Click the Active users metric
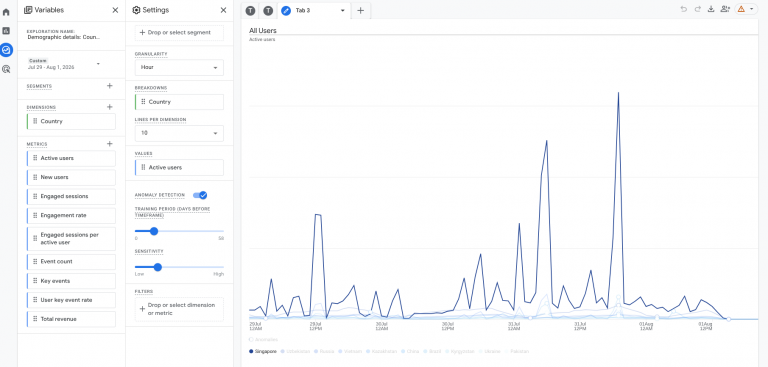Image resolution: width=768 pixels, height=367 pixels. [72, 158]
